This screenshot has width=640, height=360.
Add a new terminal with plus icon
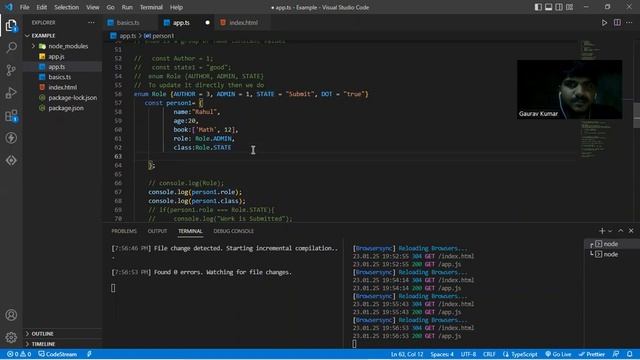click(x=602, y=231)
